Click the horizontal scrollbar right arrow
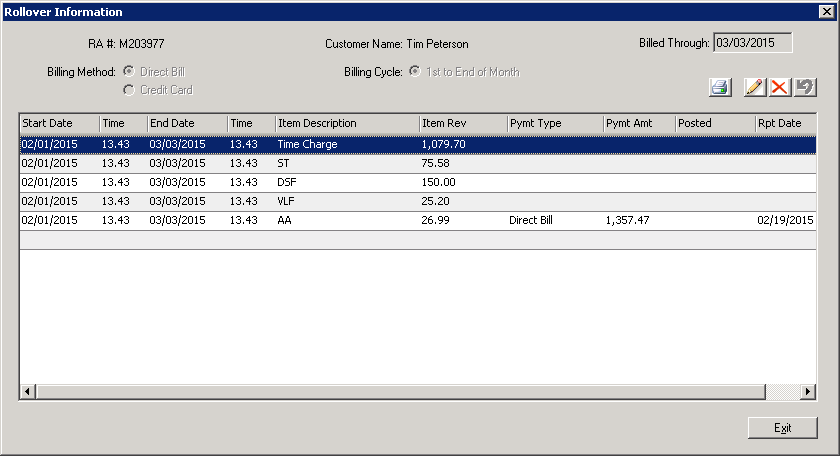 [808, 392]
